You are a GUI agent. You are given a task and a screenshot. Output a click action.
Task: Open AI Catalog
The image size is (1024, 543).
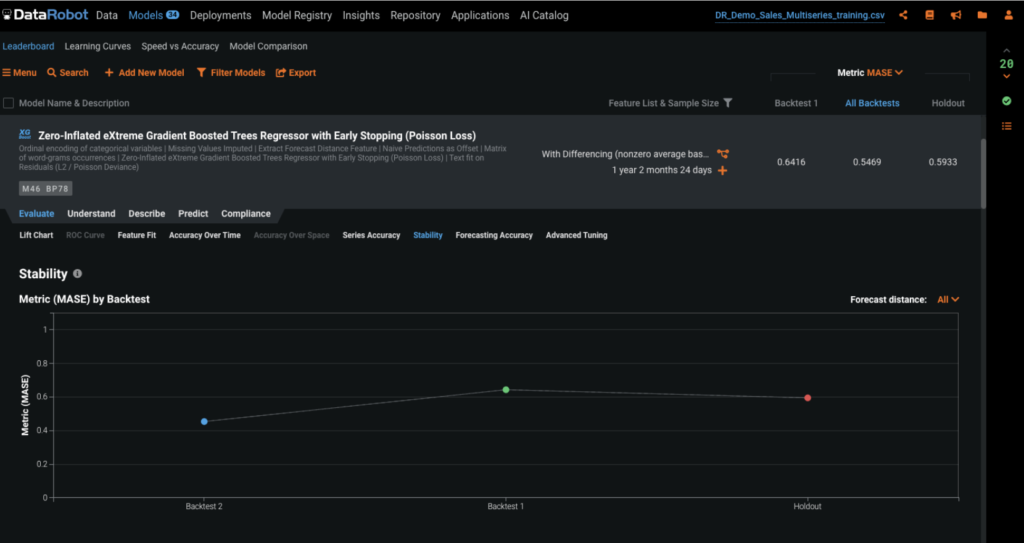544,15
